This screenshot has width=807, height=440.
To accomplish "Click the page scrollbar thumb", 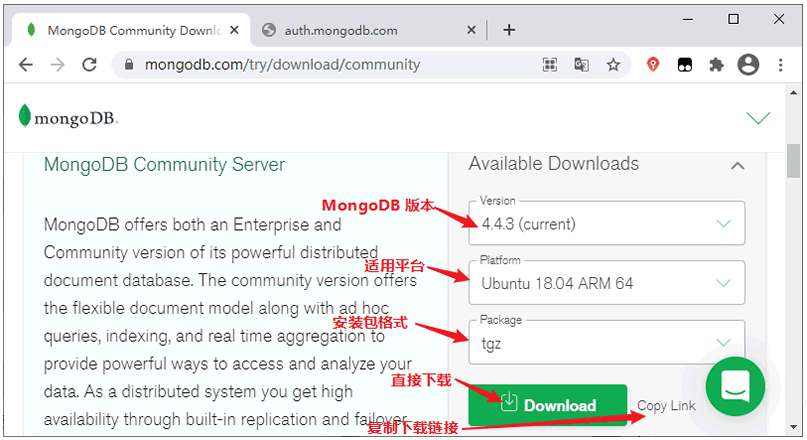I will tap(794, 161).
